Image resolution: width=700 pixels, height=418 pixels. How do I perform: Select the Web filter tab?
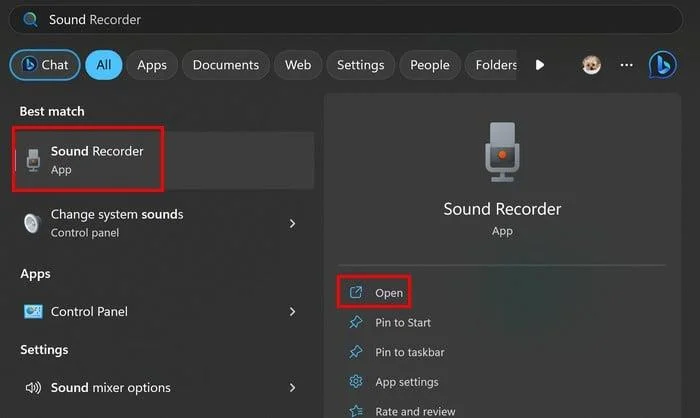(298, 65)
